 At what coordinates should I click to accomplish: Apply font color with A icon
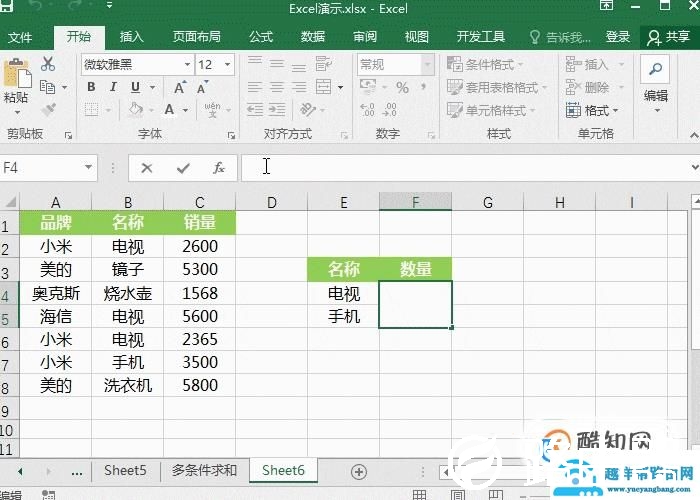point(169,109)
